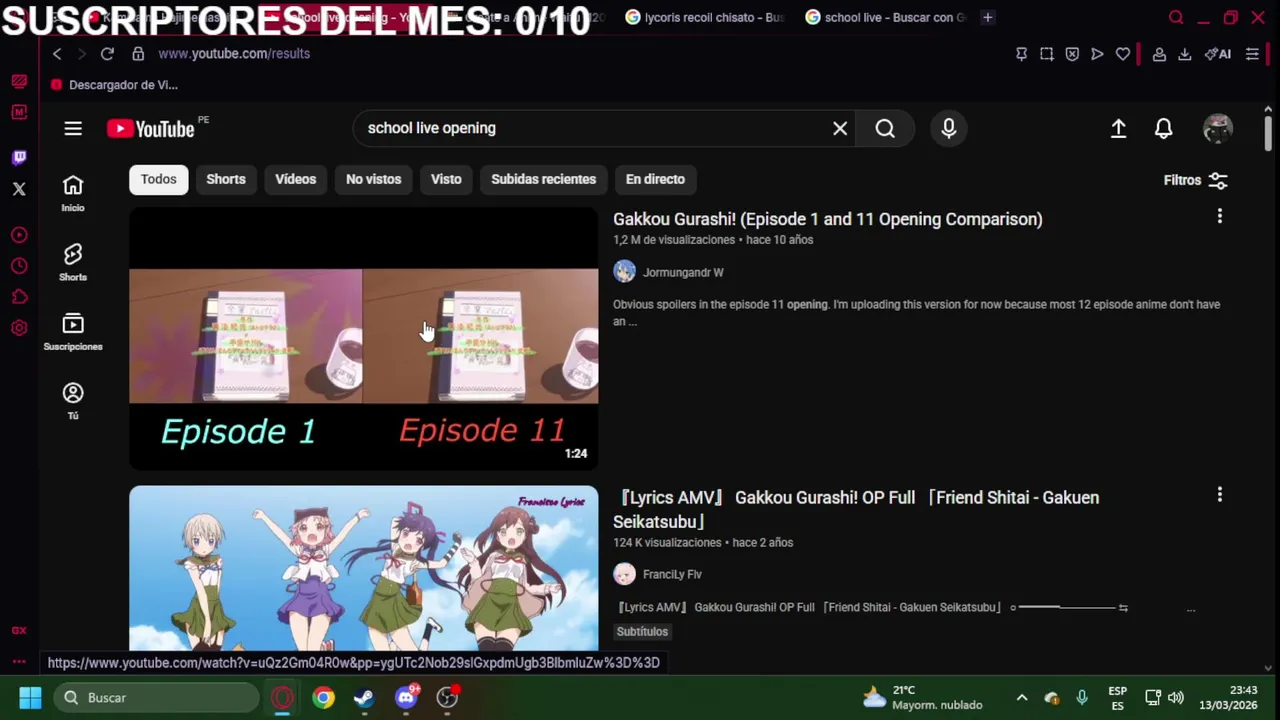Open the browser downloads arrow icon
Image resolution: width=1280 pixels, height=720 pixels.
click(x=1185, y=54)
